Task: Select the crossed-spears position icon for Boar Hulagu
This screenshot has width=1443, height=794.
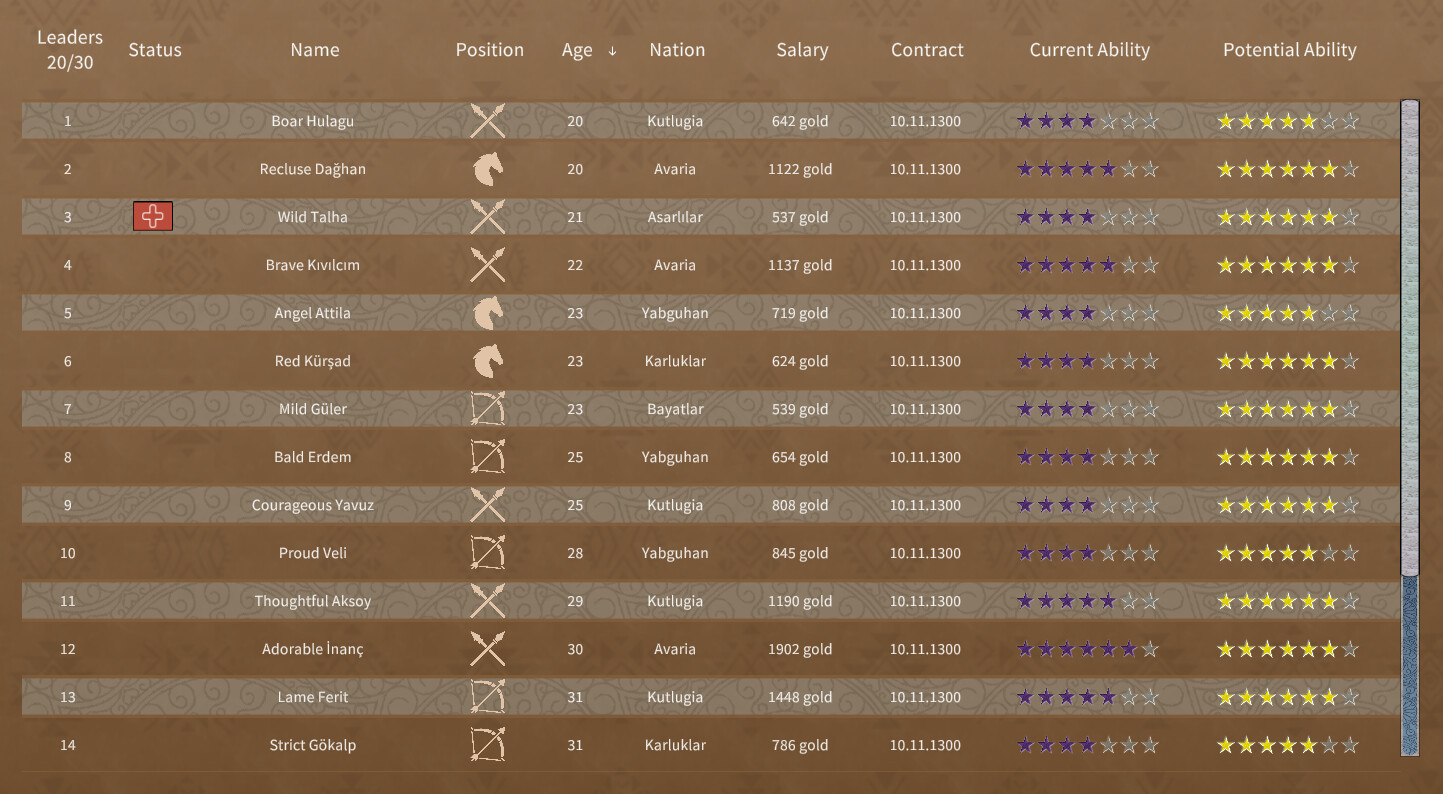Action: [487, 121]
